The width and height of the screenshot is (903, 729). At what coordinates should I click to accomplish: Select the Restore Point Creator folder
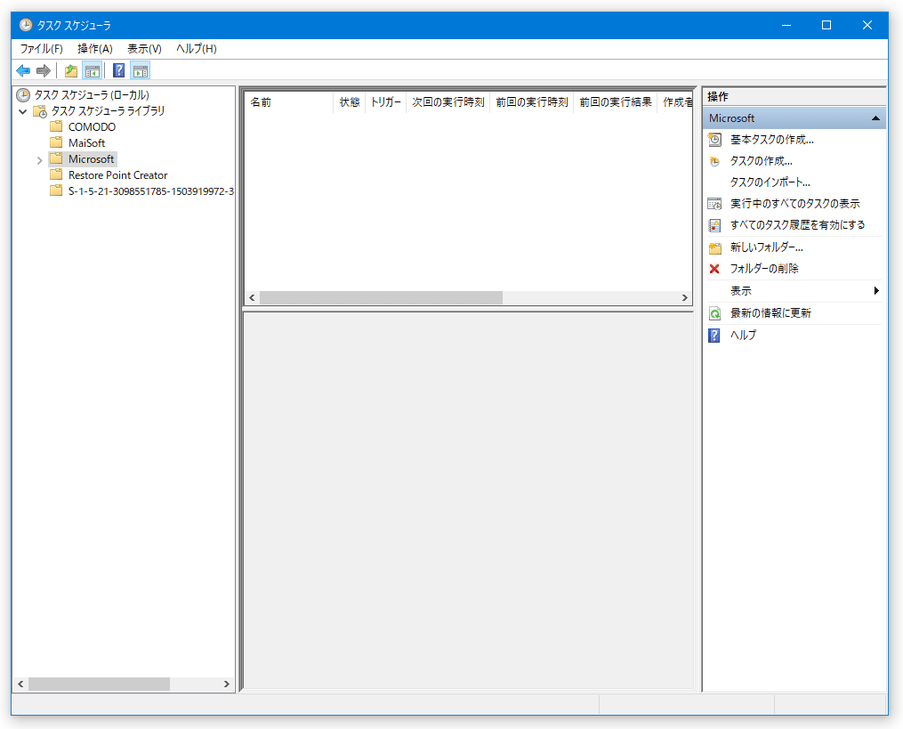point(118,175)
